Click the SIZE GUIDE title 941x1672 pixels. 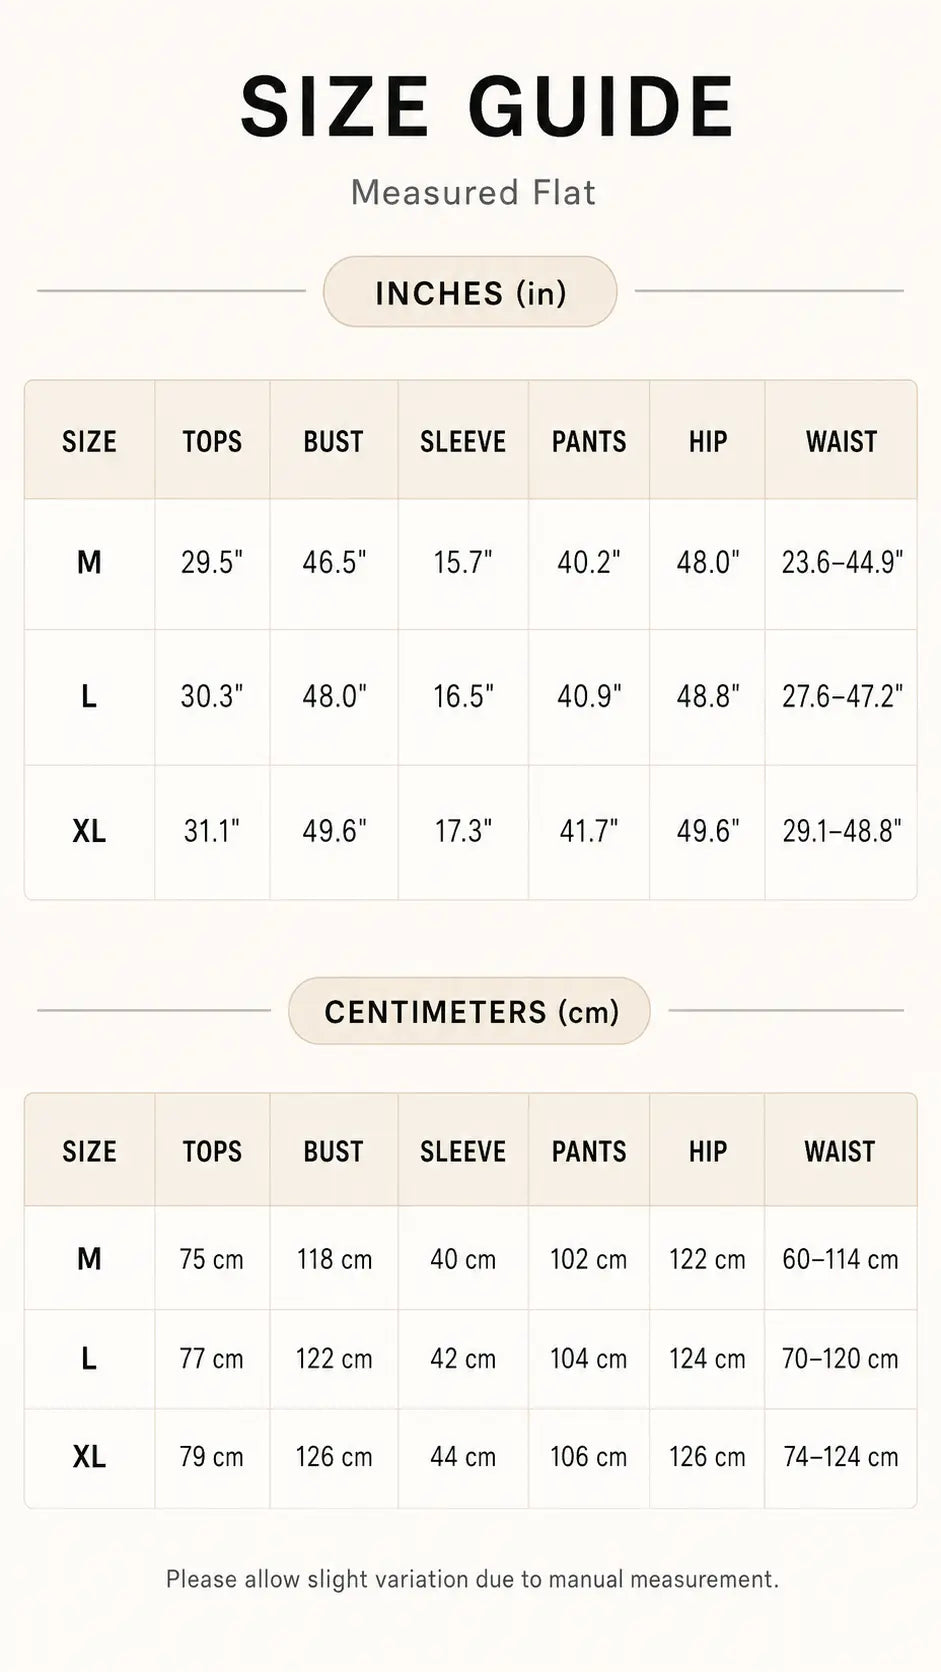click(488, 106)
